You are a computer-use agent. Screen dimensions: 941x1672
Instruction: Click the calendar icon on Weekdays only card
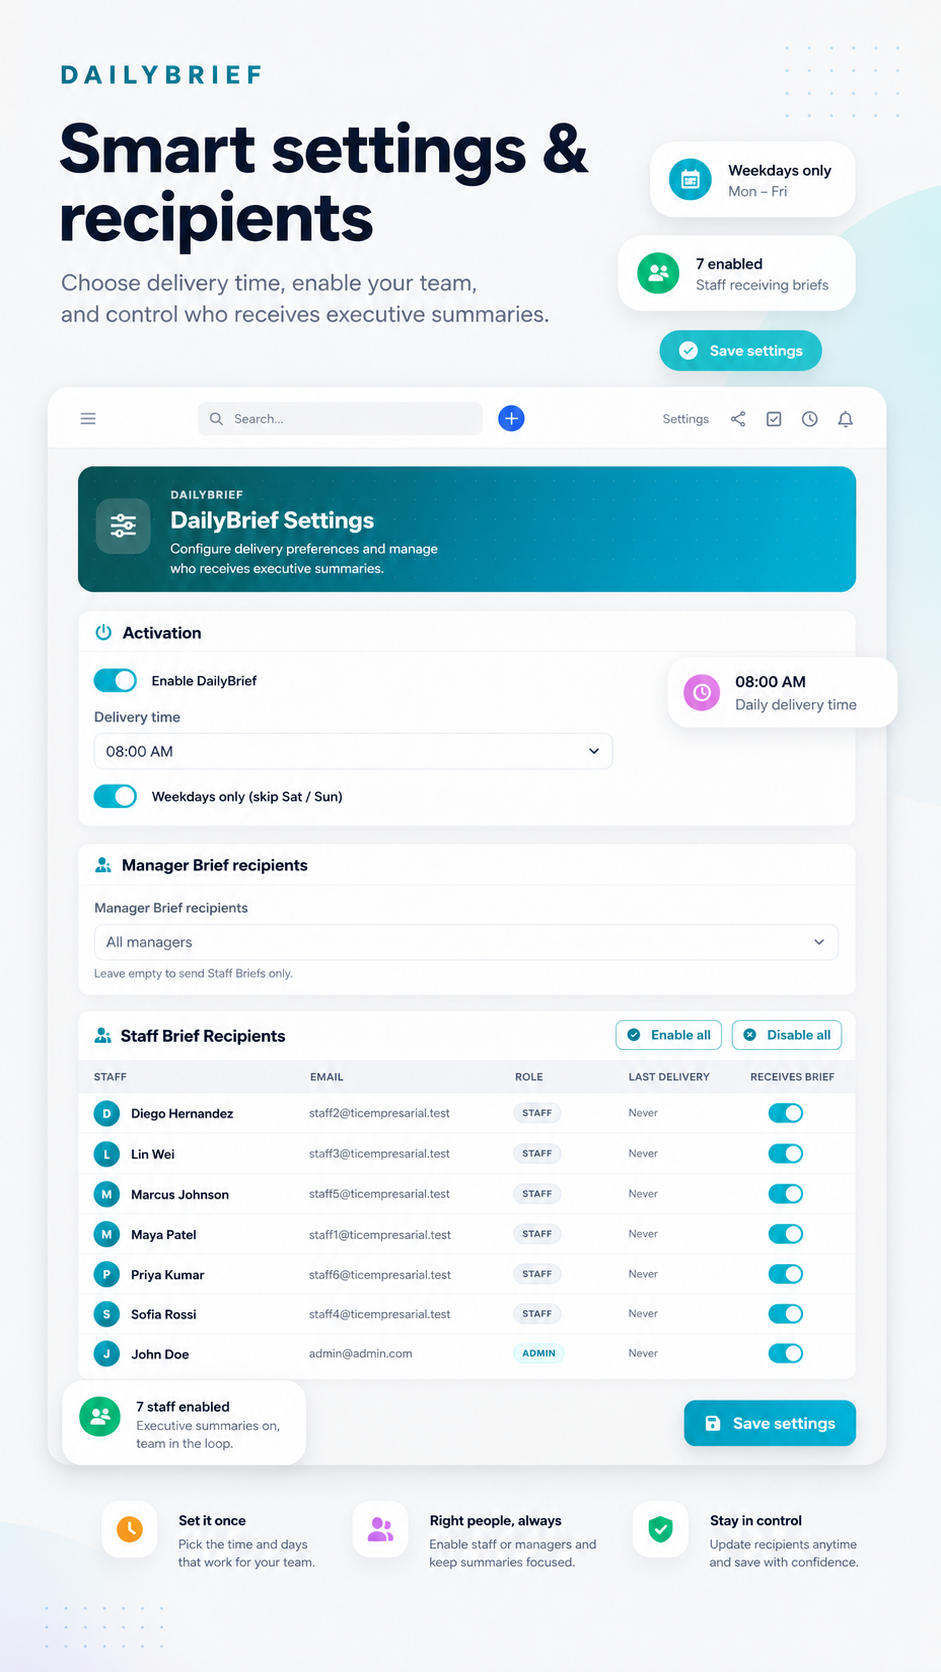(x=690, y=180)
